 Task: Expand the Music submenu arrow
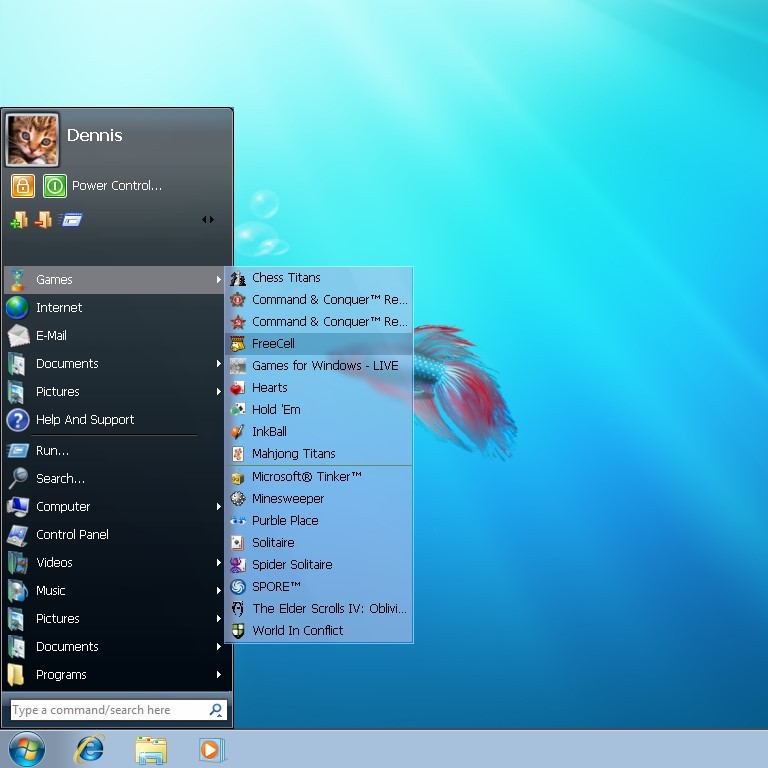tap(218, 591)
